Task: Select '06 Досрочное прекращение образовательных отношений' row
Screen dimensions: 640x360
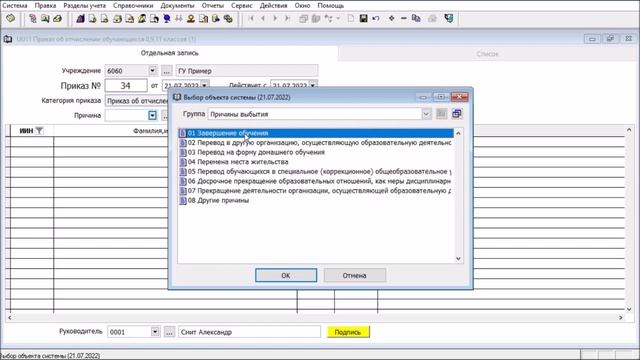Action: (316, 181)
